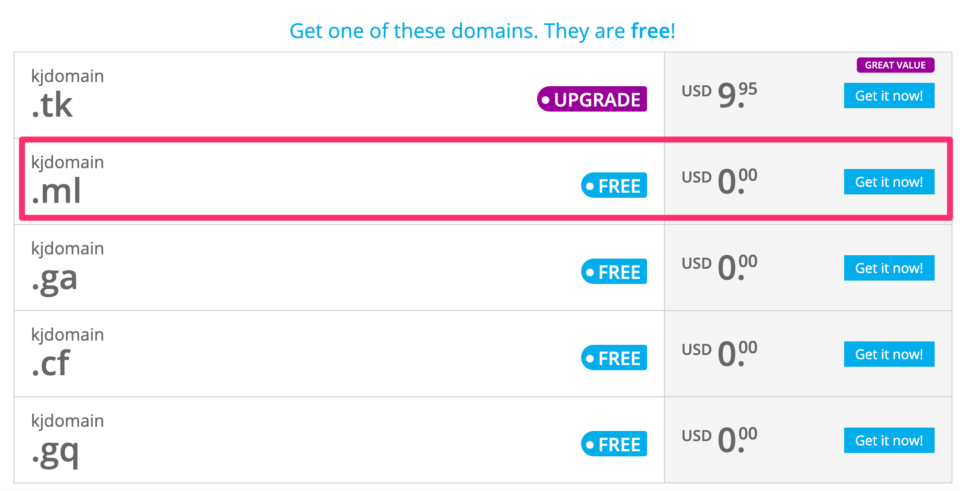Click Get it now for .cf domain
Viewport: 960px width, 491px height.
click(x=889, y=354)
